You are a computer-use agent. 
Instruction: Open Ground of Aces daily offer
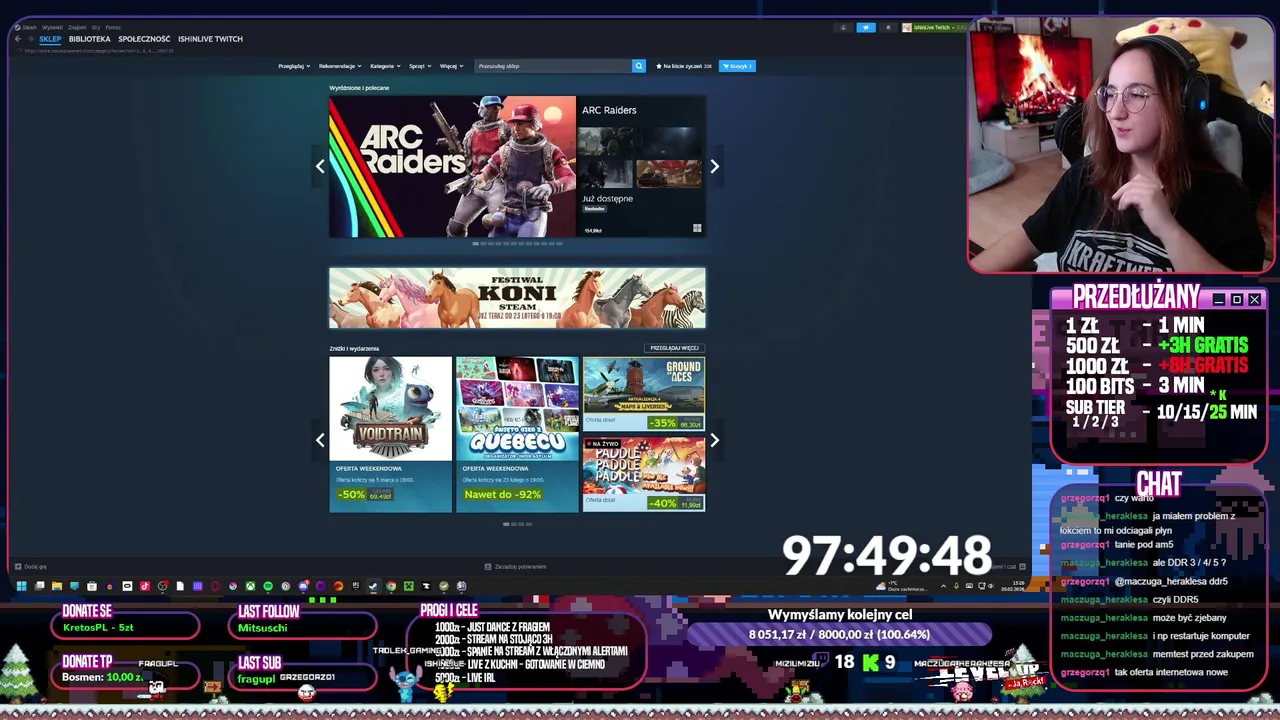(x=644, y=393)
